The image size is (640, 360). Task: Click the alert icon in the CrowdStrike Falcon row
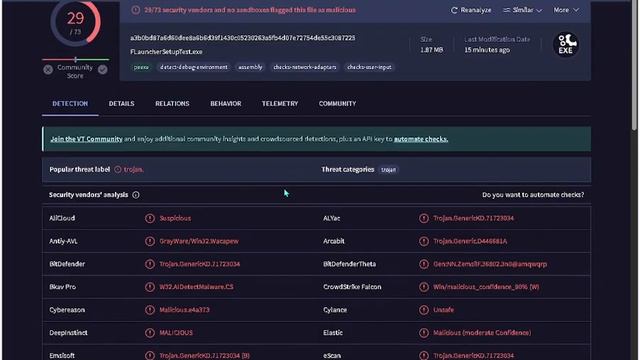click(424, 287)
